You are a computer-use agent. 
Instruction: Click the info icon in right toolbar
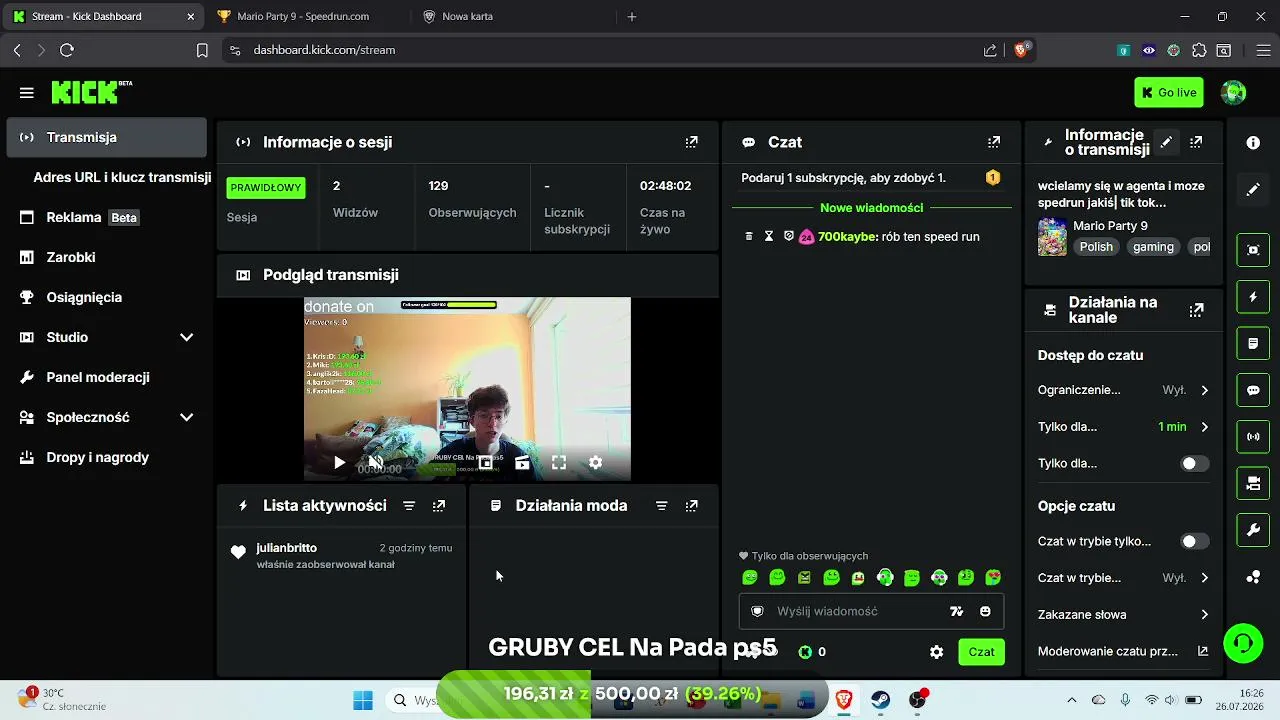click(1253, 143)
